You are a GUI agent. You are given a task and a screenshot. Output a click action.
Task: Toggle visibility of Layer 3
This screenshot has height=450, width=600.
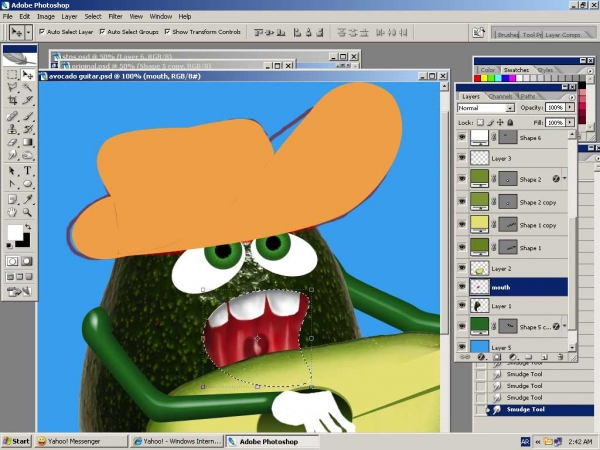[x=462, y=158]
